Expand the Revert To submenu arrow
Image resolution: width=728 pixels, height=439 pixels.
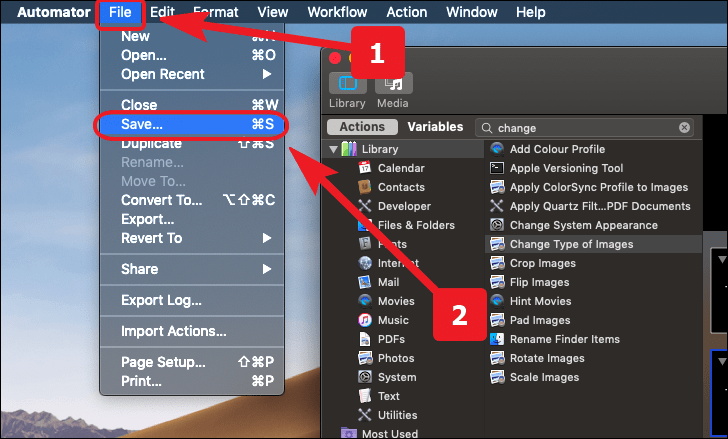(x=266, y=238)
